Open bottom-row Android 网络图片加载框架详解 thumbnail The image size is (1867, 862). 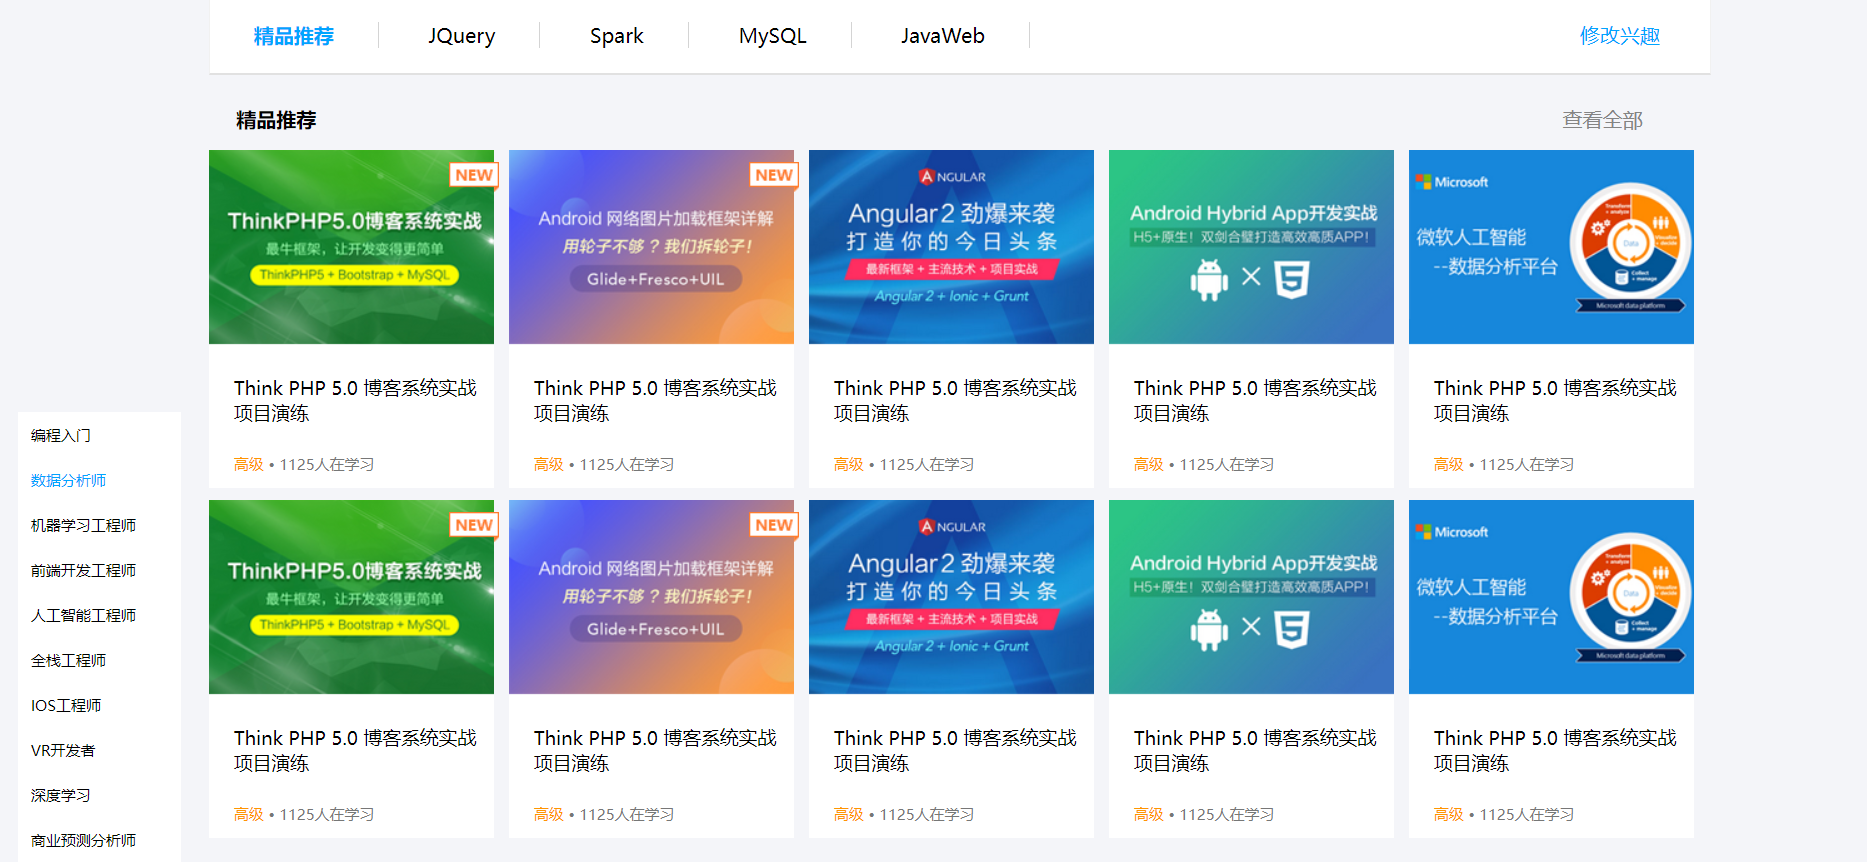[x=651, y=597]
